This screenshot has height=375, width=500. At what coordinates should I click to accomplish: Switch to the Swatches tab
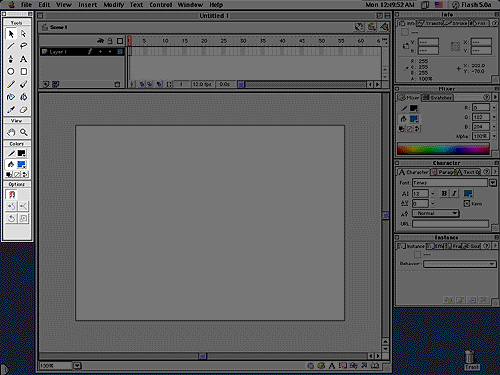(x=437, y=98)
